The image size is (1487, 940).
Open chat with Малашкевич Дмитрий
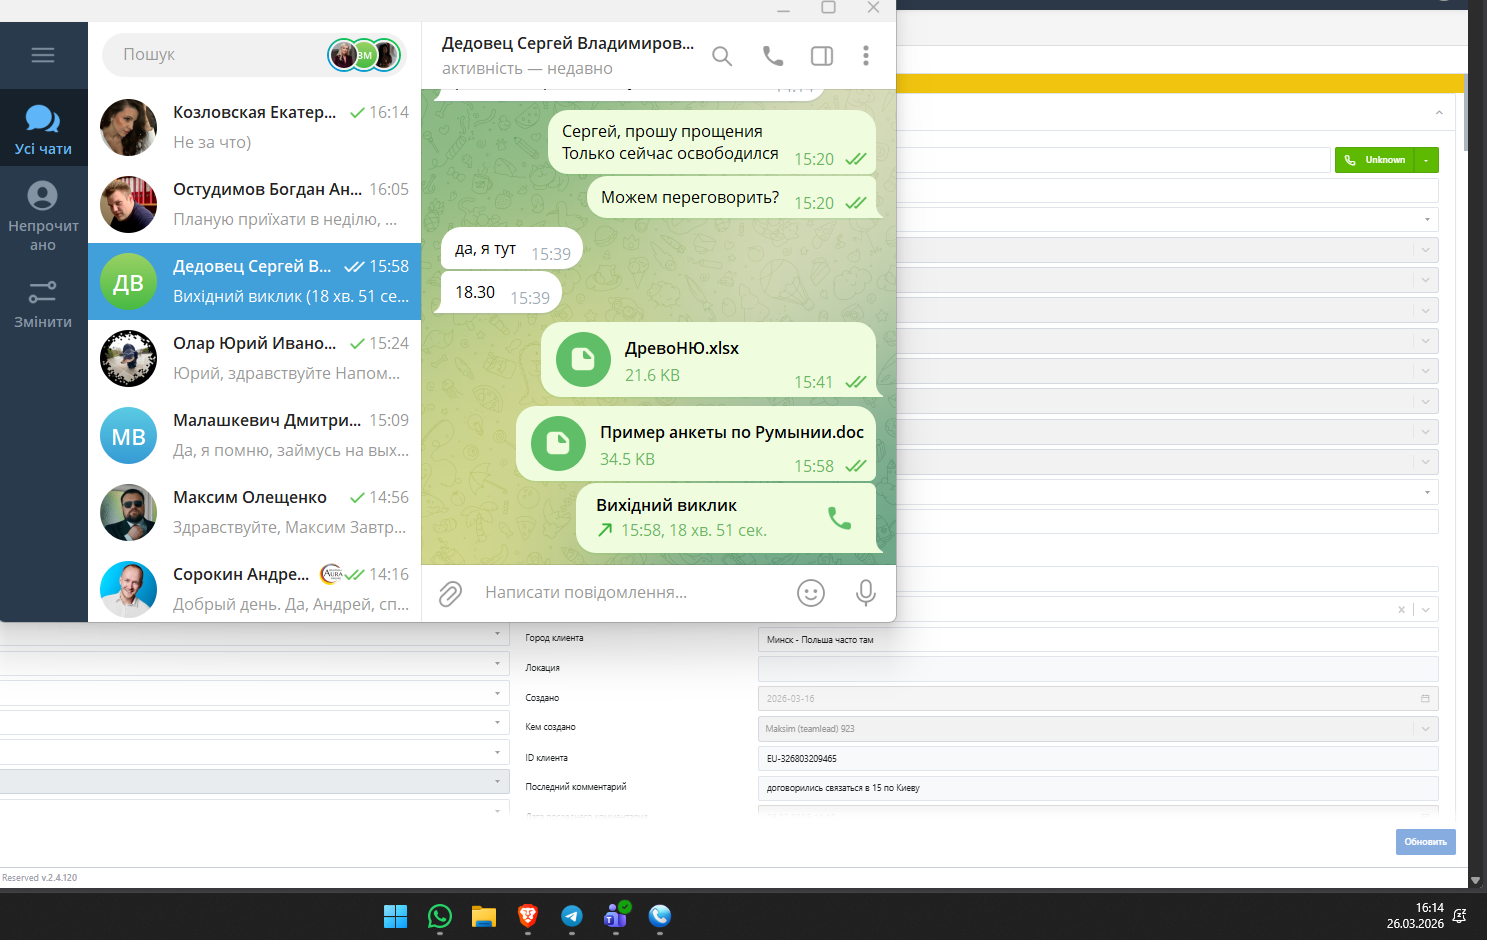click(255, 435)
